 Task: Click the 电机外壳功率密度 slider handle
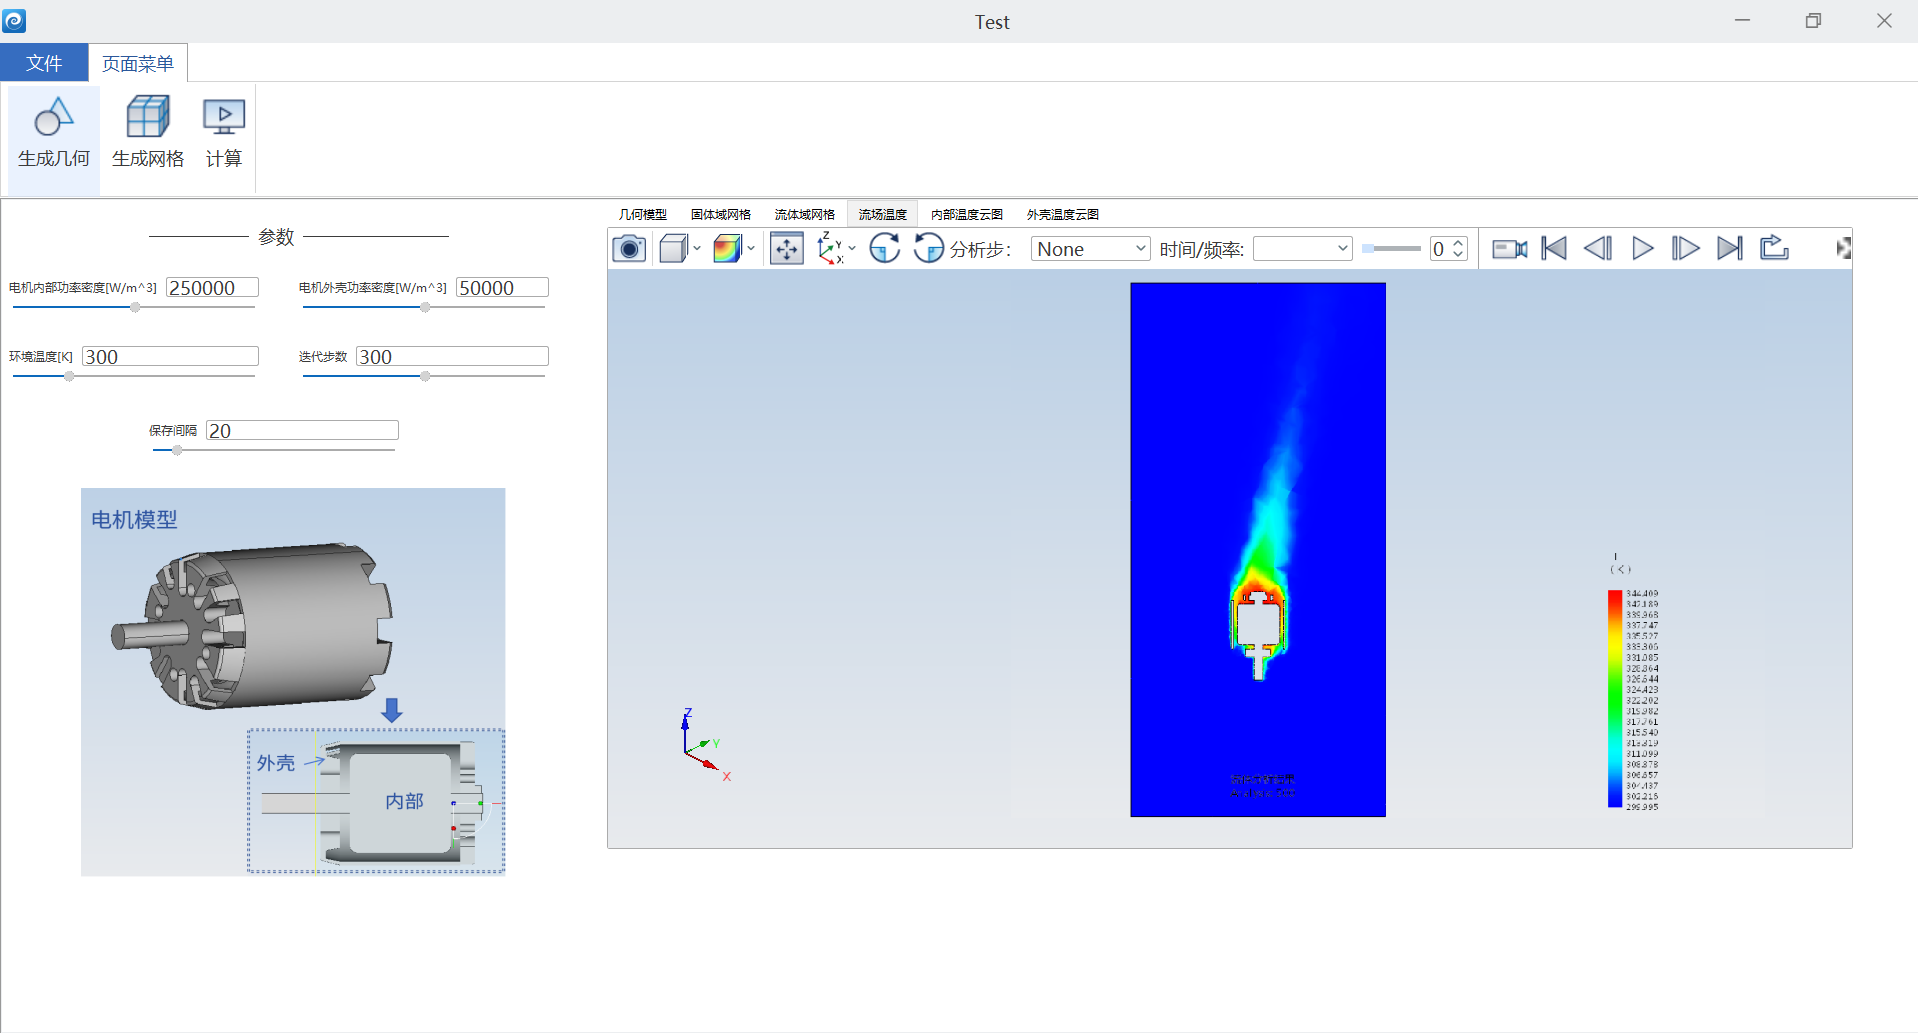[x=425, y=308]
